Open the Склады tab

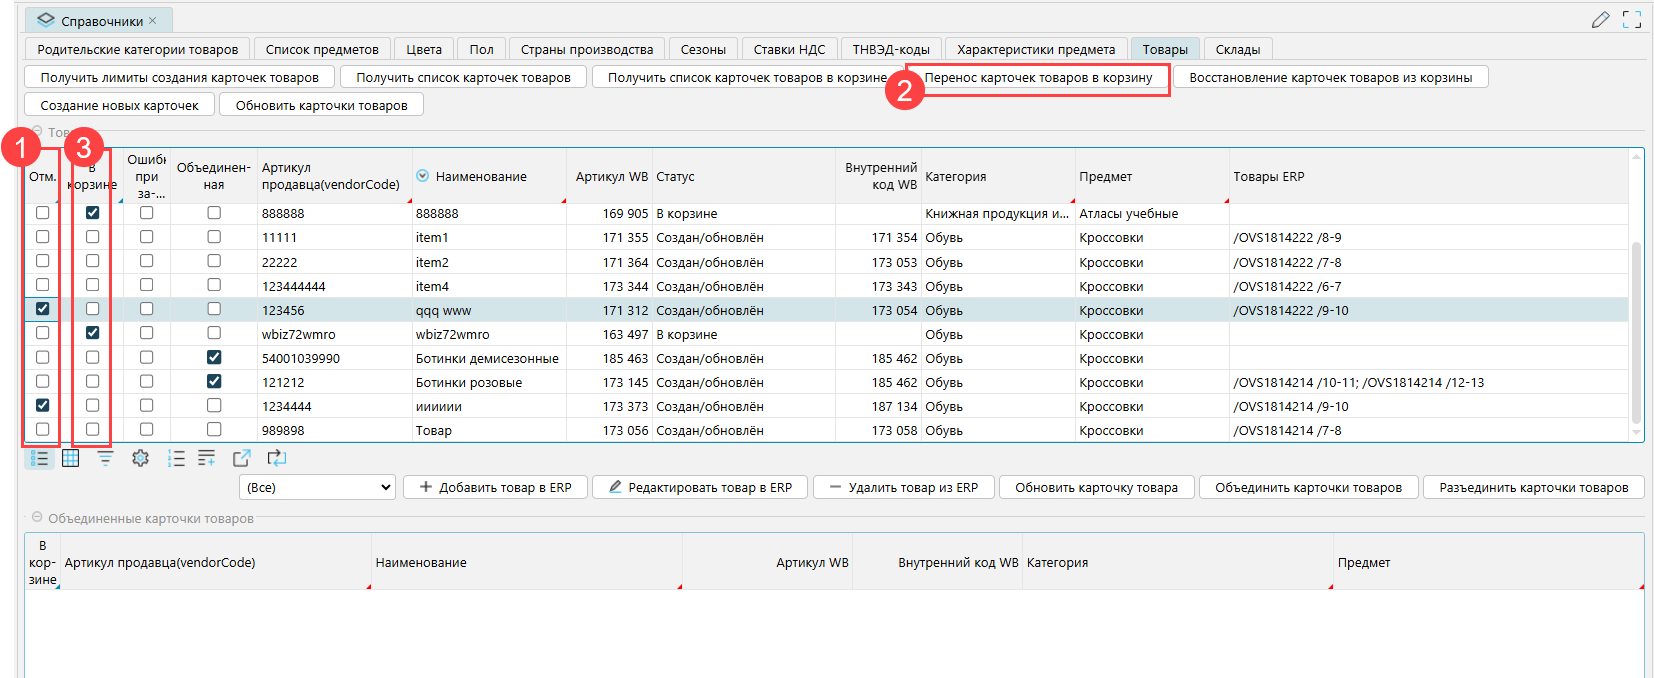pyautogui.click(x=1238, y=49)
